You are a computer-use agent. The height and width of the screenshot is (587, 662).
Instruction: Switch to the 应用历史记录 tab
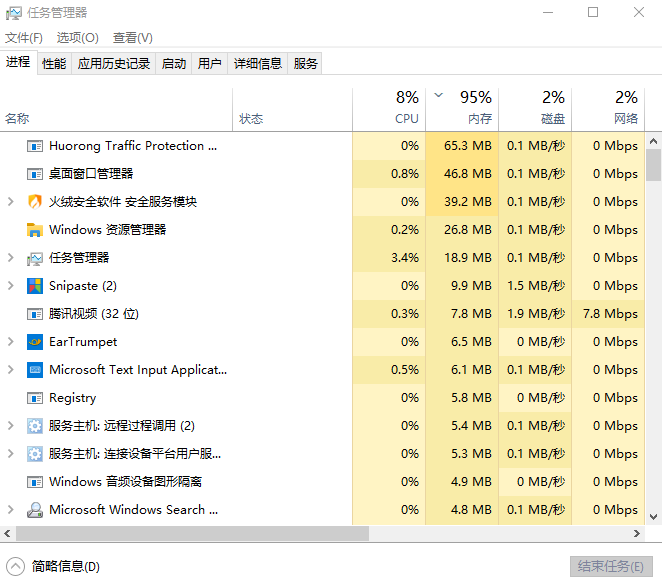(114, 64)
